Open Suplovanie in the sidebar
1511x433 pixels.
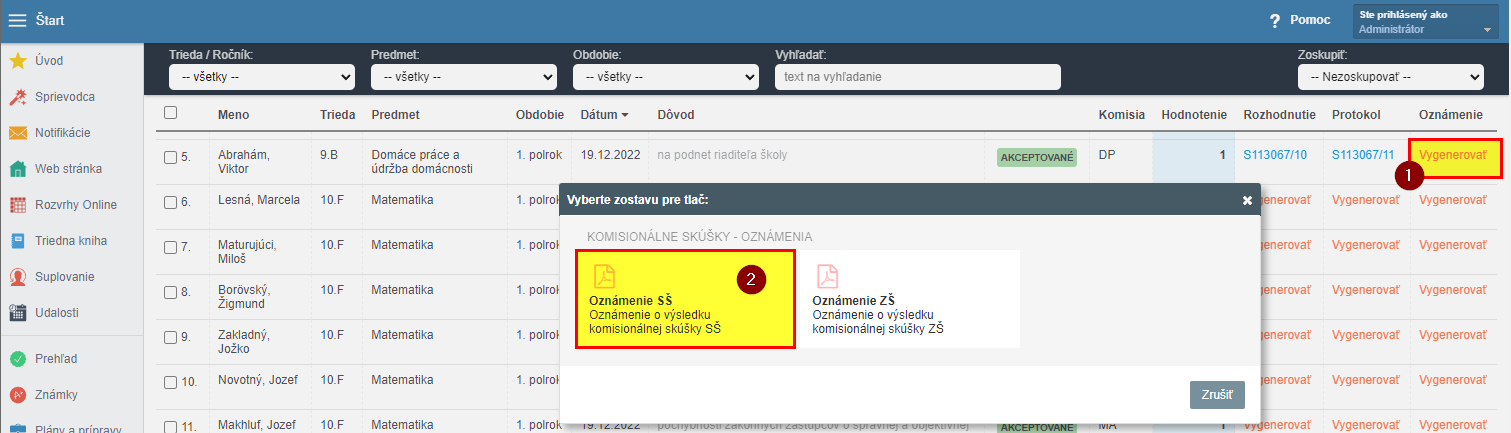(64, 277)
